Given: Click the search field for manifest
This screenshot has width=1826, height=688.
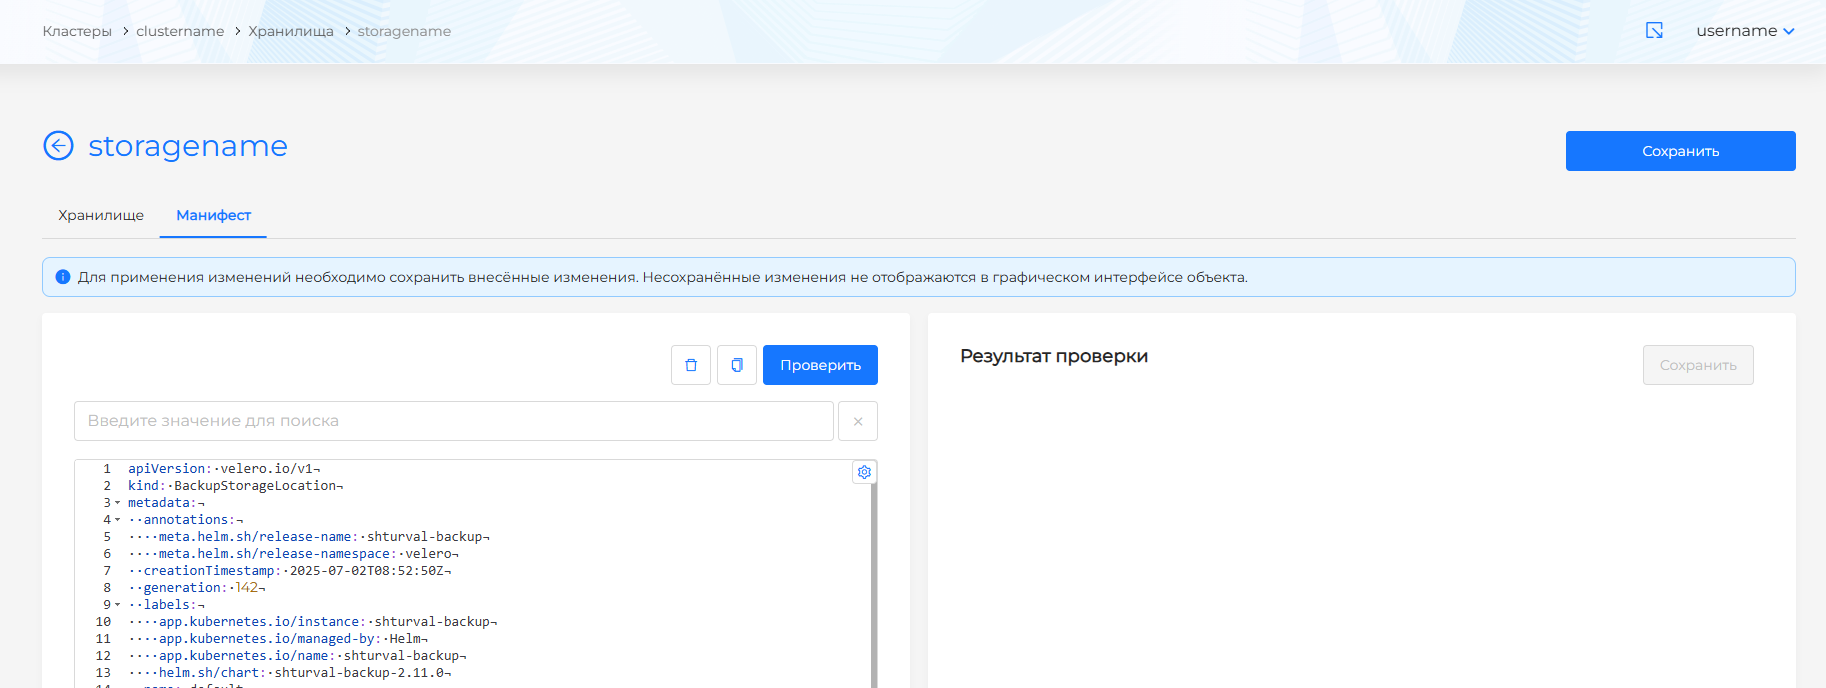Looking at the screenshot, I should (453, 421).
